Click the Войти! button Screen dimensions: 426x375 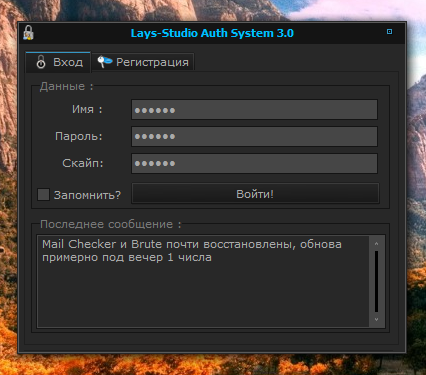(x=255, y=193)
